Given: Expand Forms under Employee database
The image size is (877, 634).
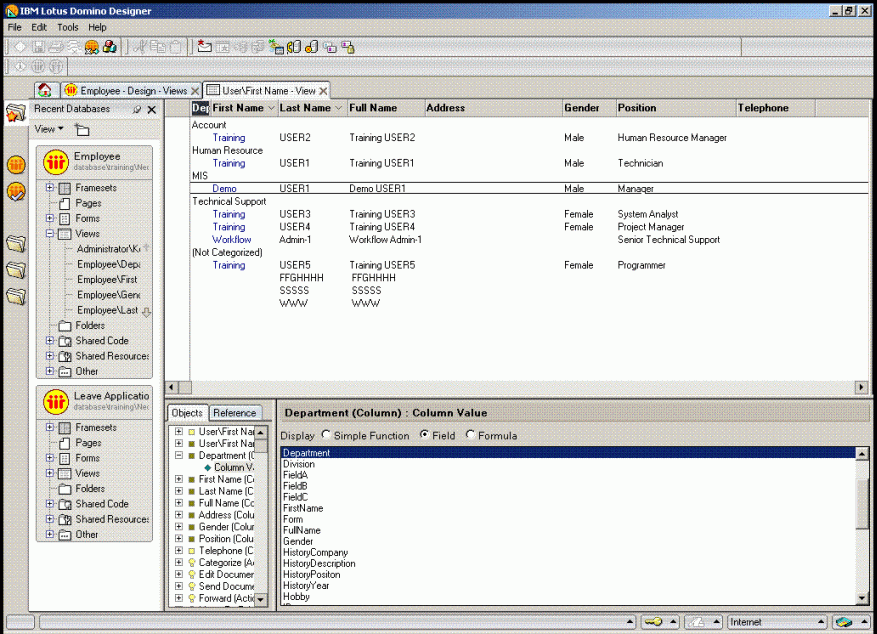Looking at the screenshot, I should [x=50, y=218].
